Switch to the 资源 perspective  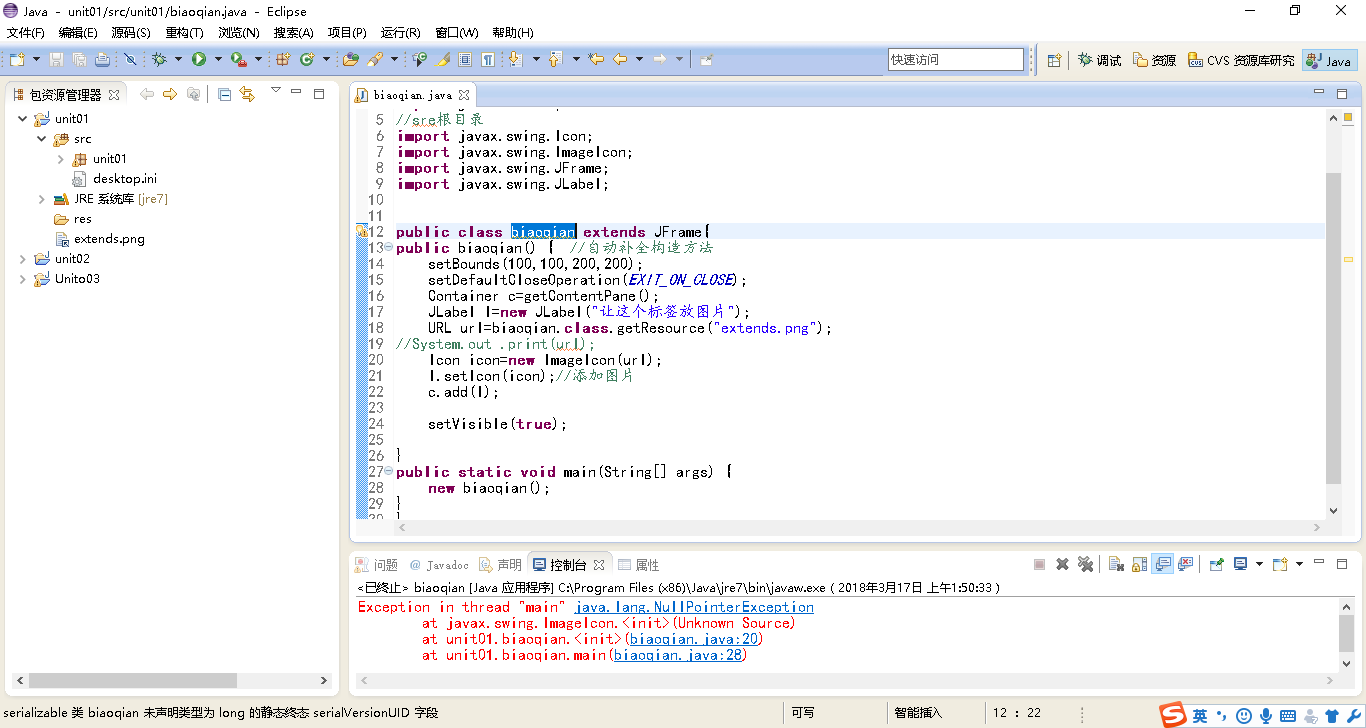[1154, 60]
